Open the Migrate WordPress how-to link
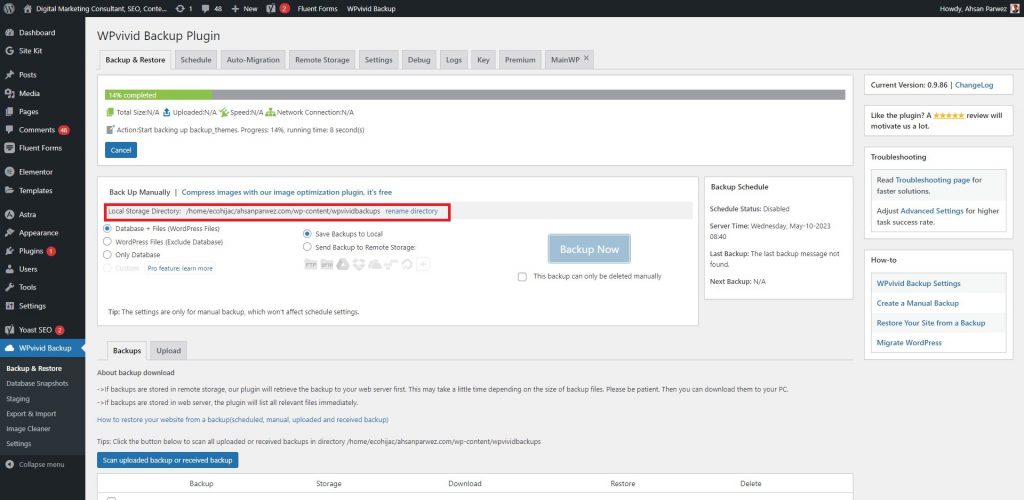Screen dimensions: 1024x500 [909, 343]
